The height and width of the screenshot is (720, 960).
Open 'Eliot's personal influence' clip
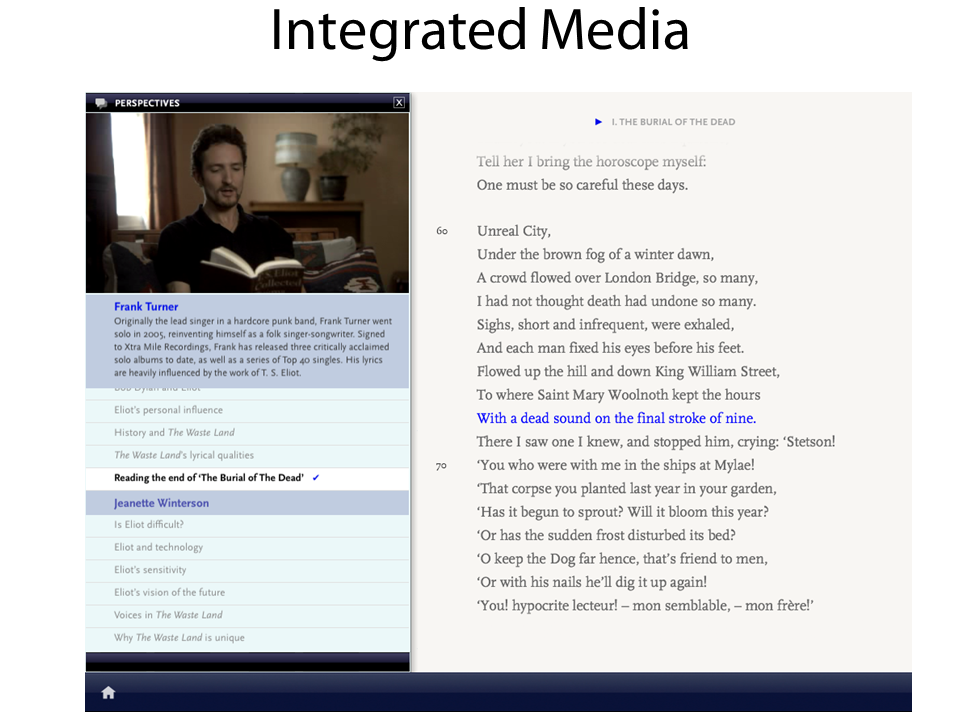pos(168,410)
